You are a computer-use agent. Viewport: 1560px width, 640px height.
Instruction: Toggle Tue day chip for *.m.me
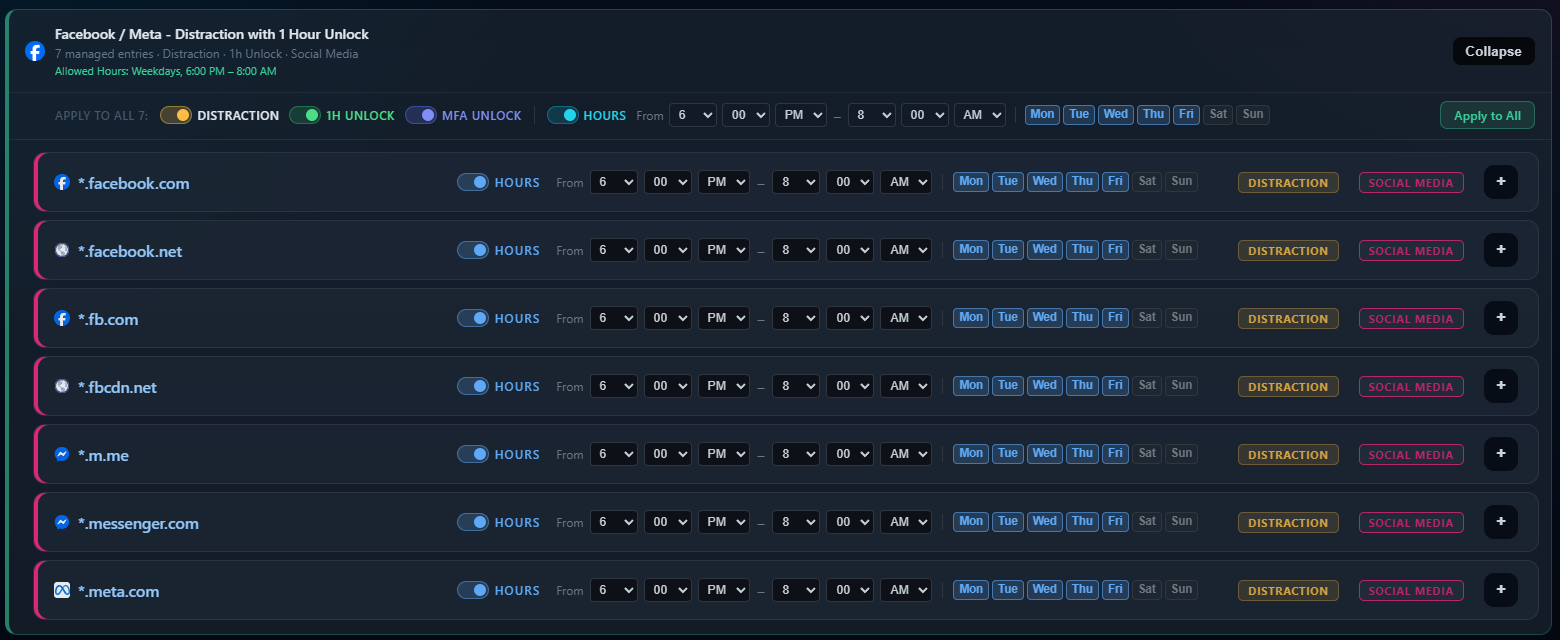tap(1008, 453)
